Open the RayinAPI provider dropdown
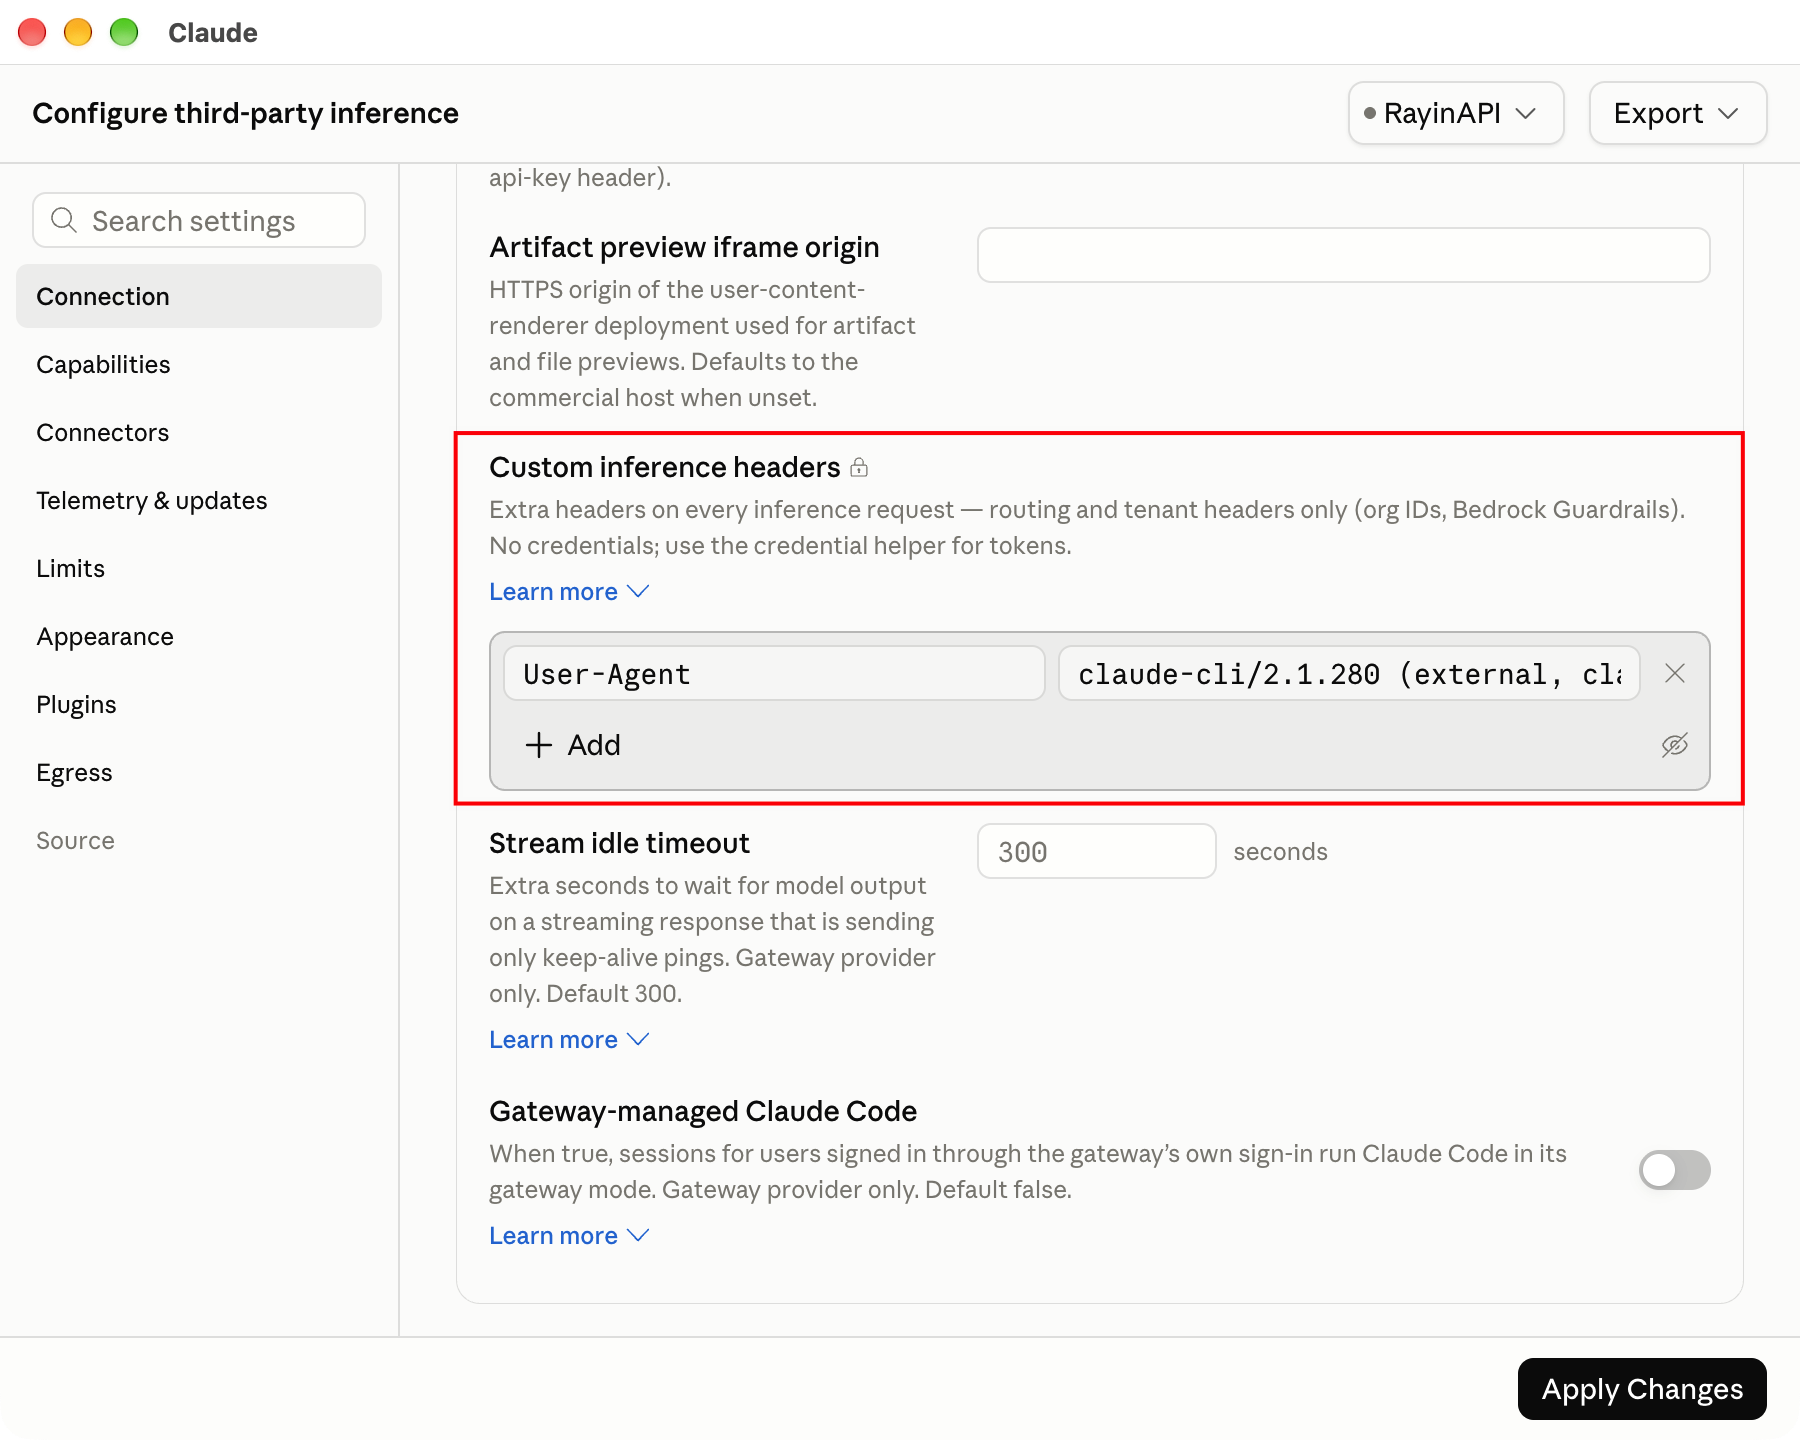Viewport: 1800px width, 1440px height. tap(1456, 113)
